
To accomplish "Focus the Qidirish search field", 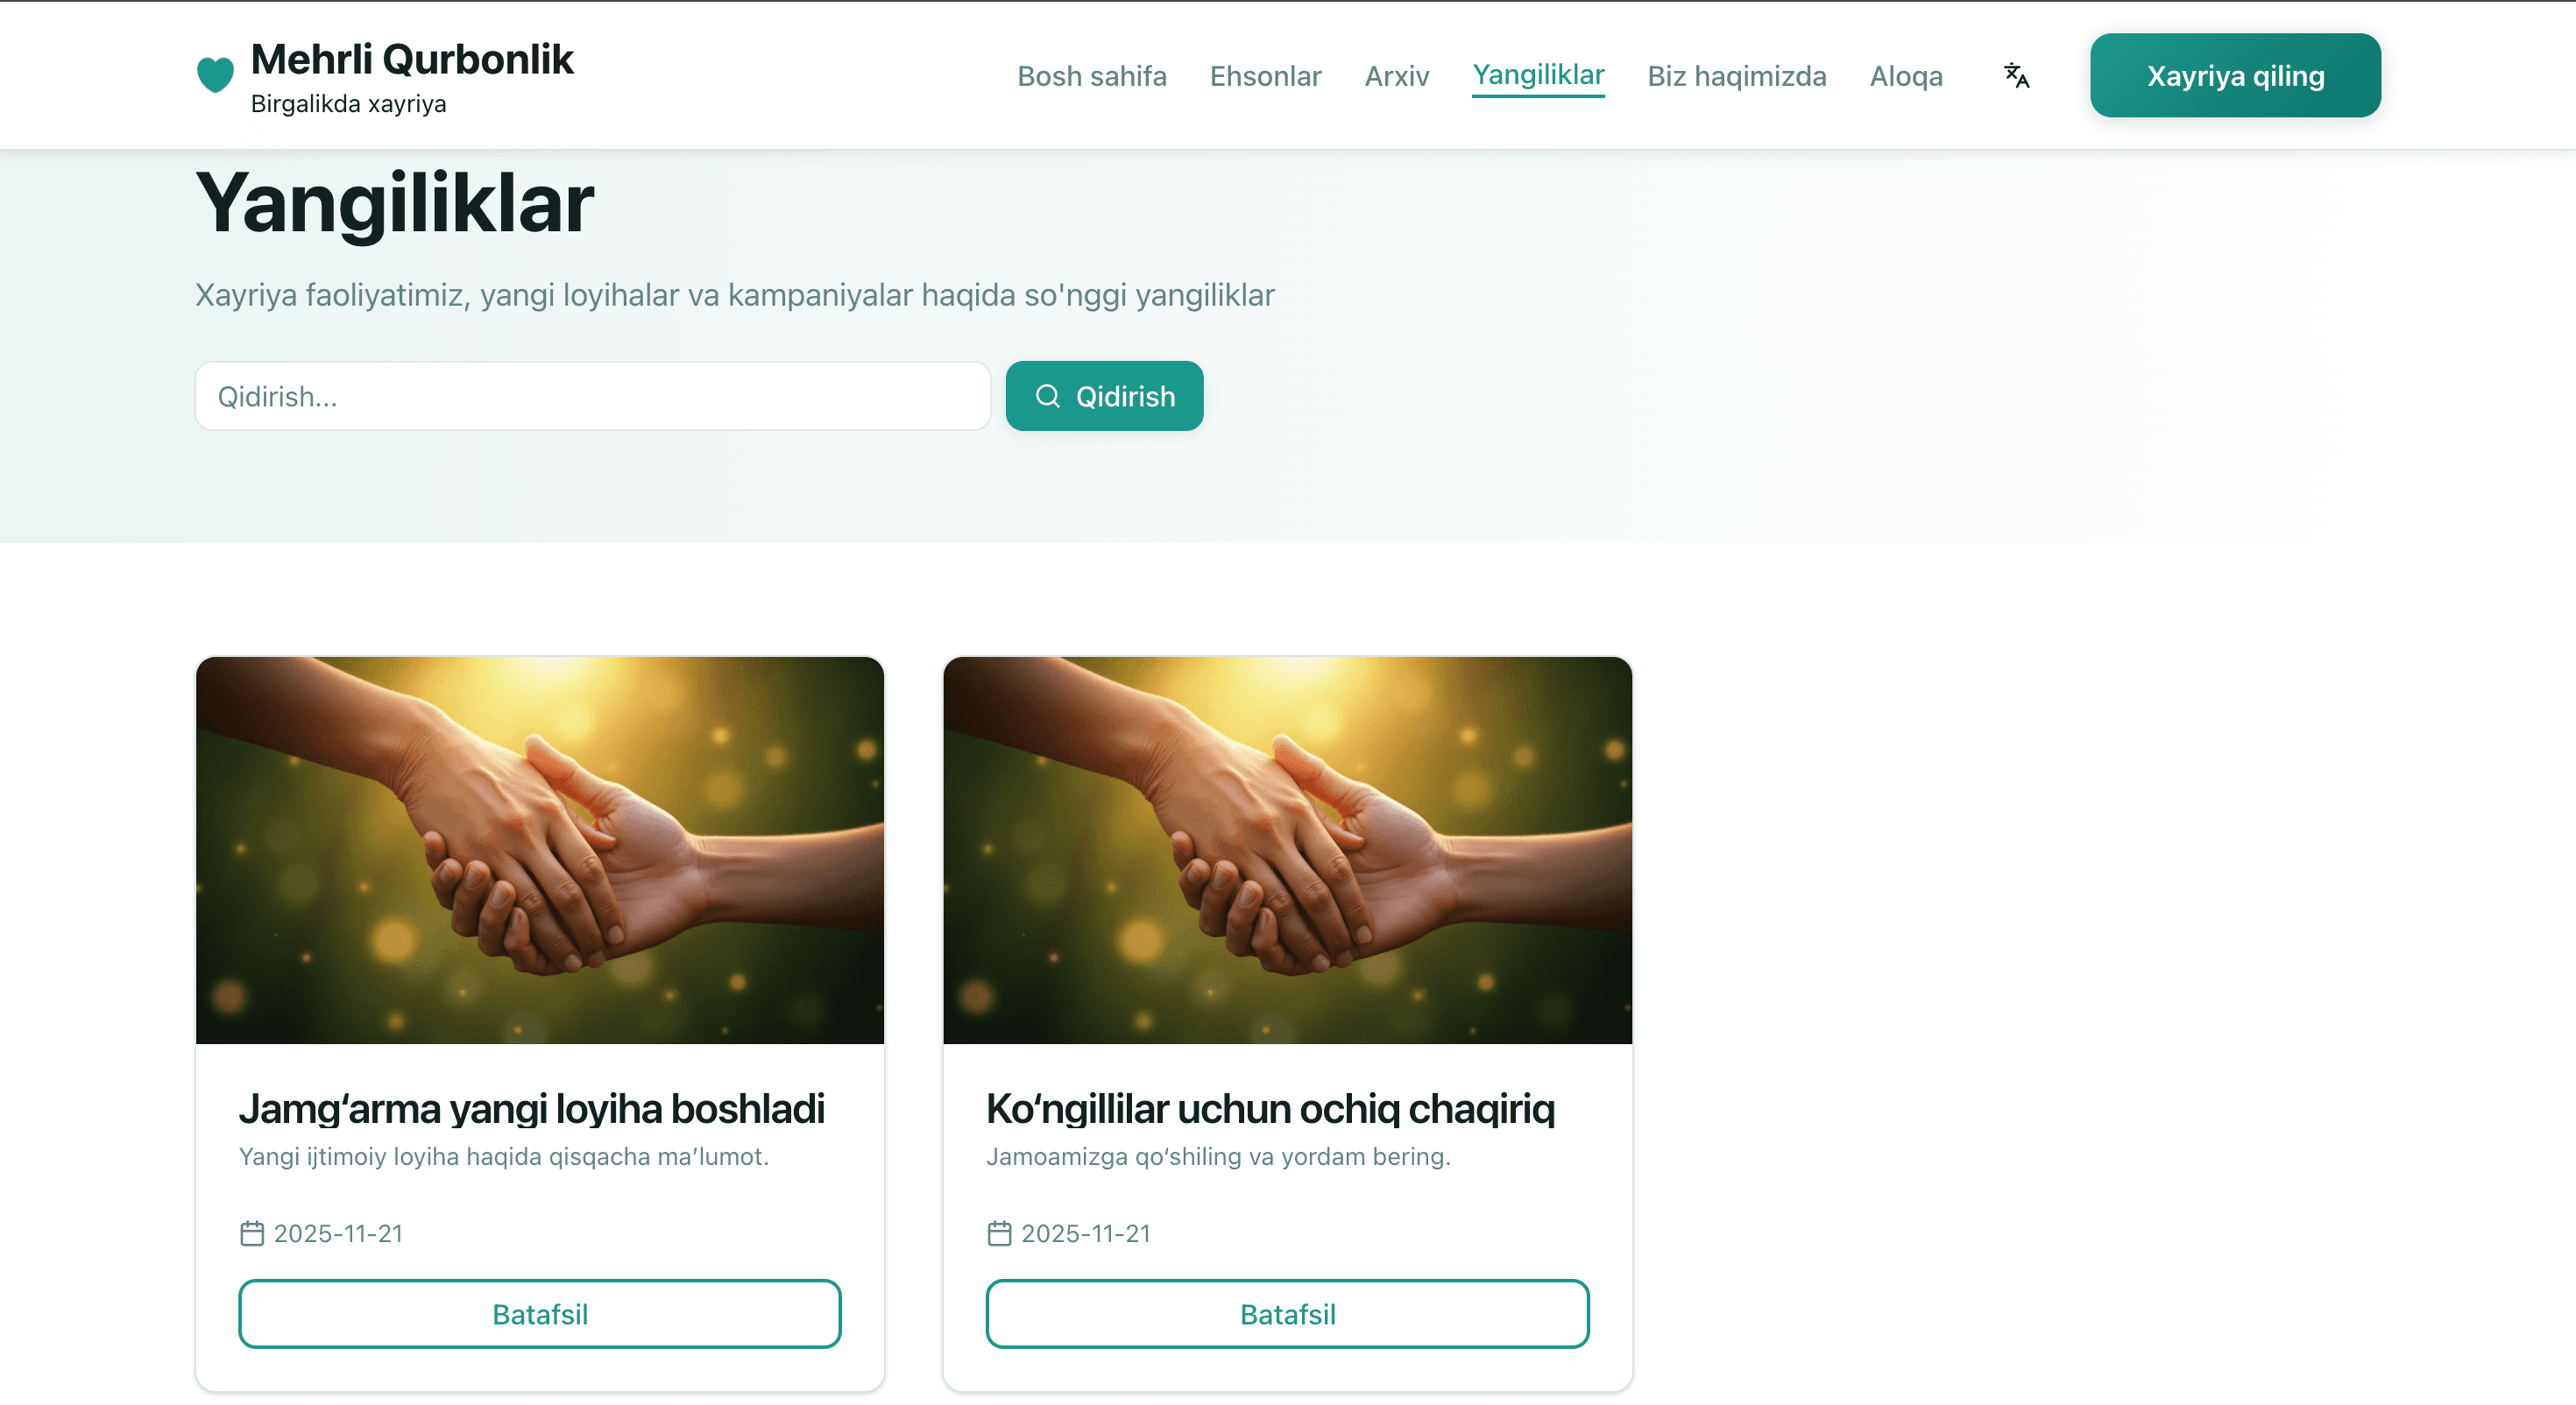I will pos(593,396).
